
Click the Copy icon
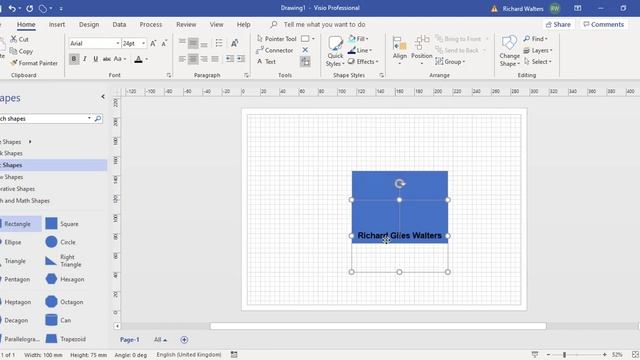[x=13, y=51]
